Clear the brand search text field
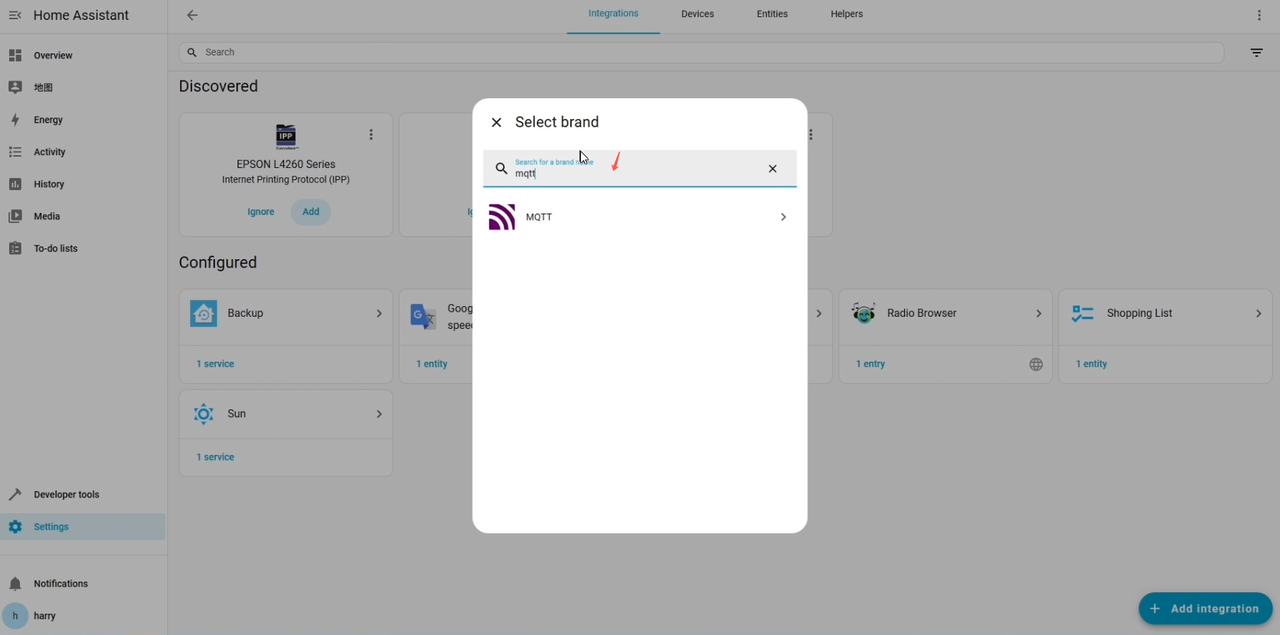The height and width of the screenshot is (635, 1280). [x=772, y=169]
